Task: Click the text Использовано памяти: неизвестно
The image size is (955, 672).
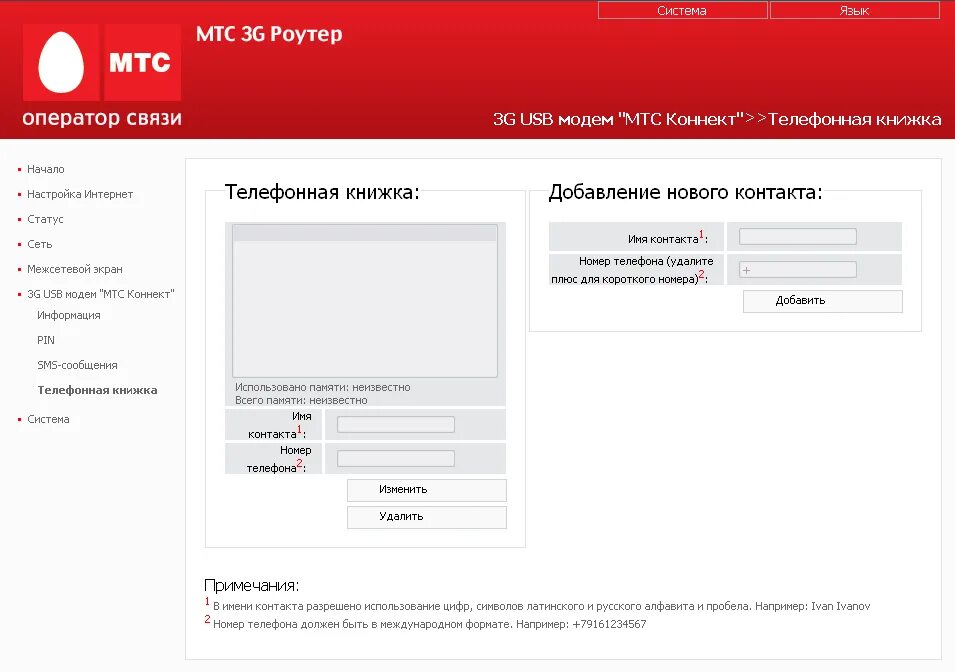Action: pos(323,387)
